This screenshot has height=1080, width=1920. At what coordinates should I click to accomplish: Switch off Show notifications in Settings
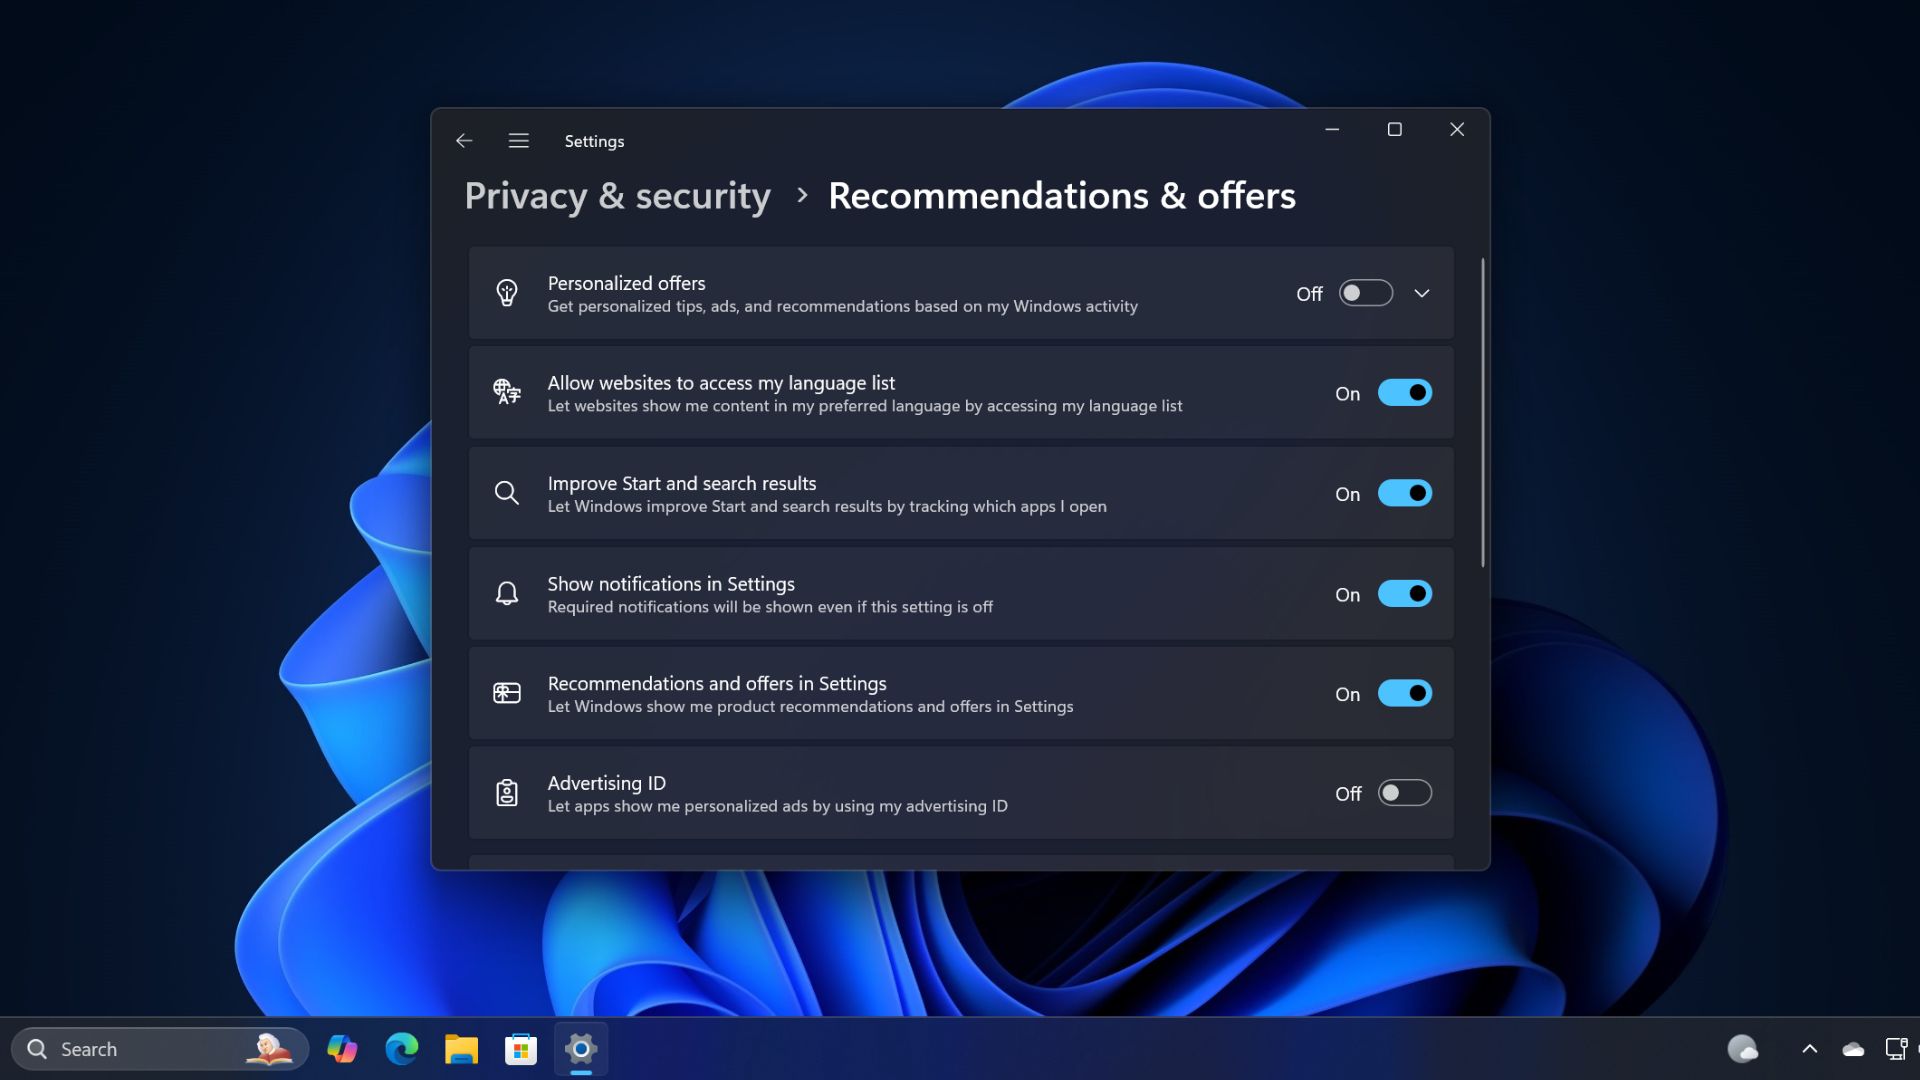[x=1405, y=594]
